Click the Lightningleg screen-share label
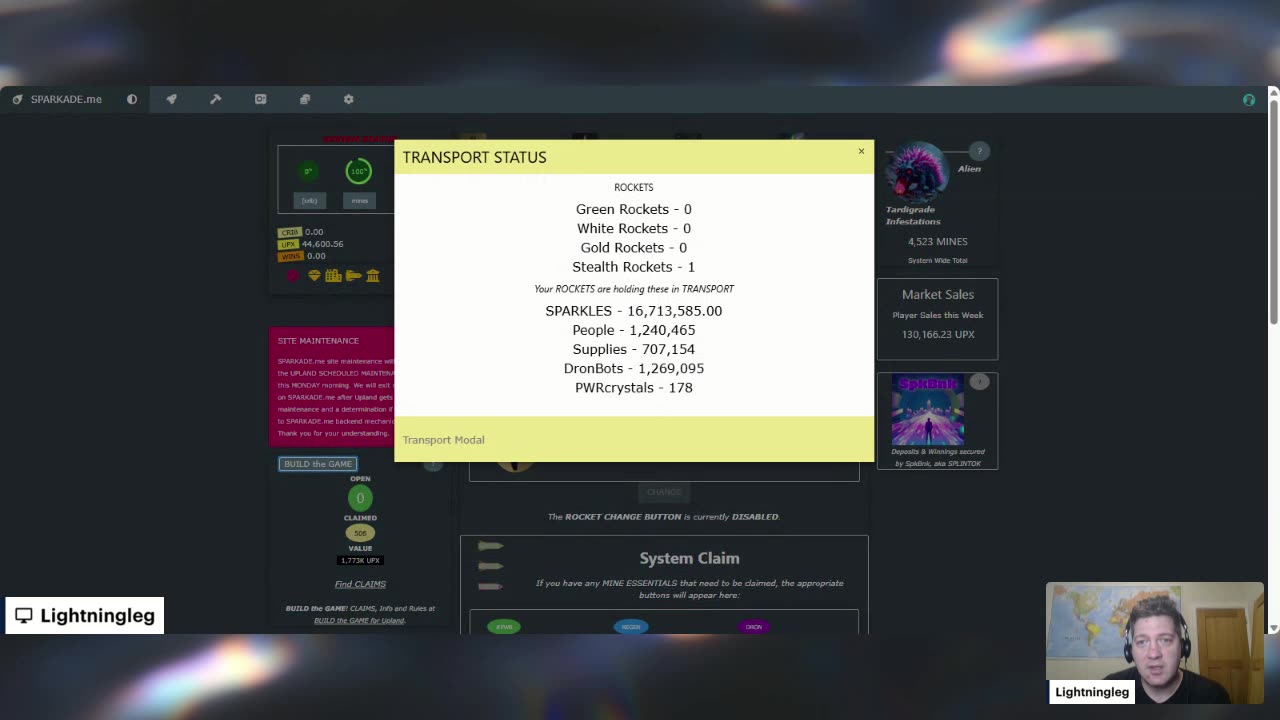 tap(85, 616)
